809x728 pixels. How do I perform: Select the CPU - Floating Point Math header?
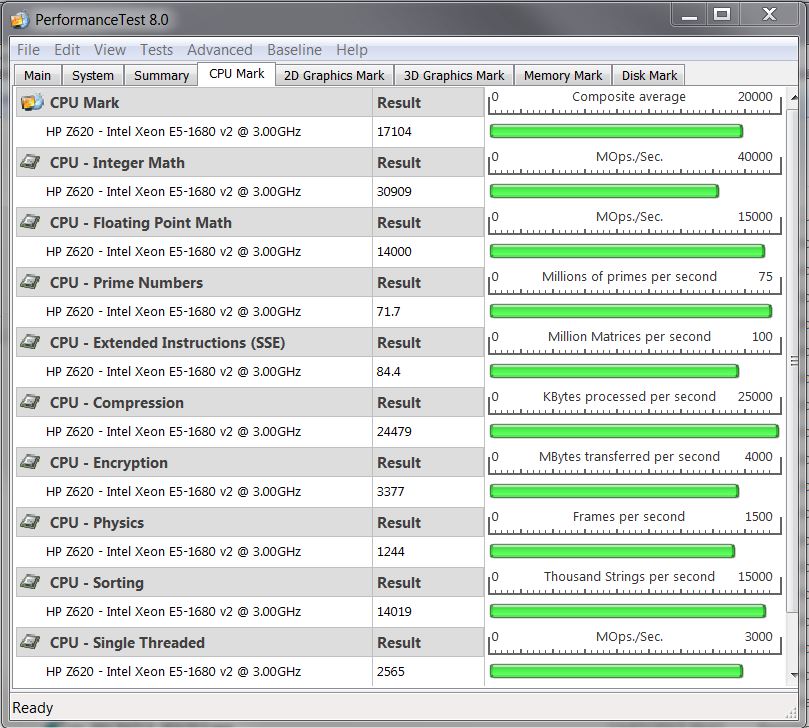point(193,222)
